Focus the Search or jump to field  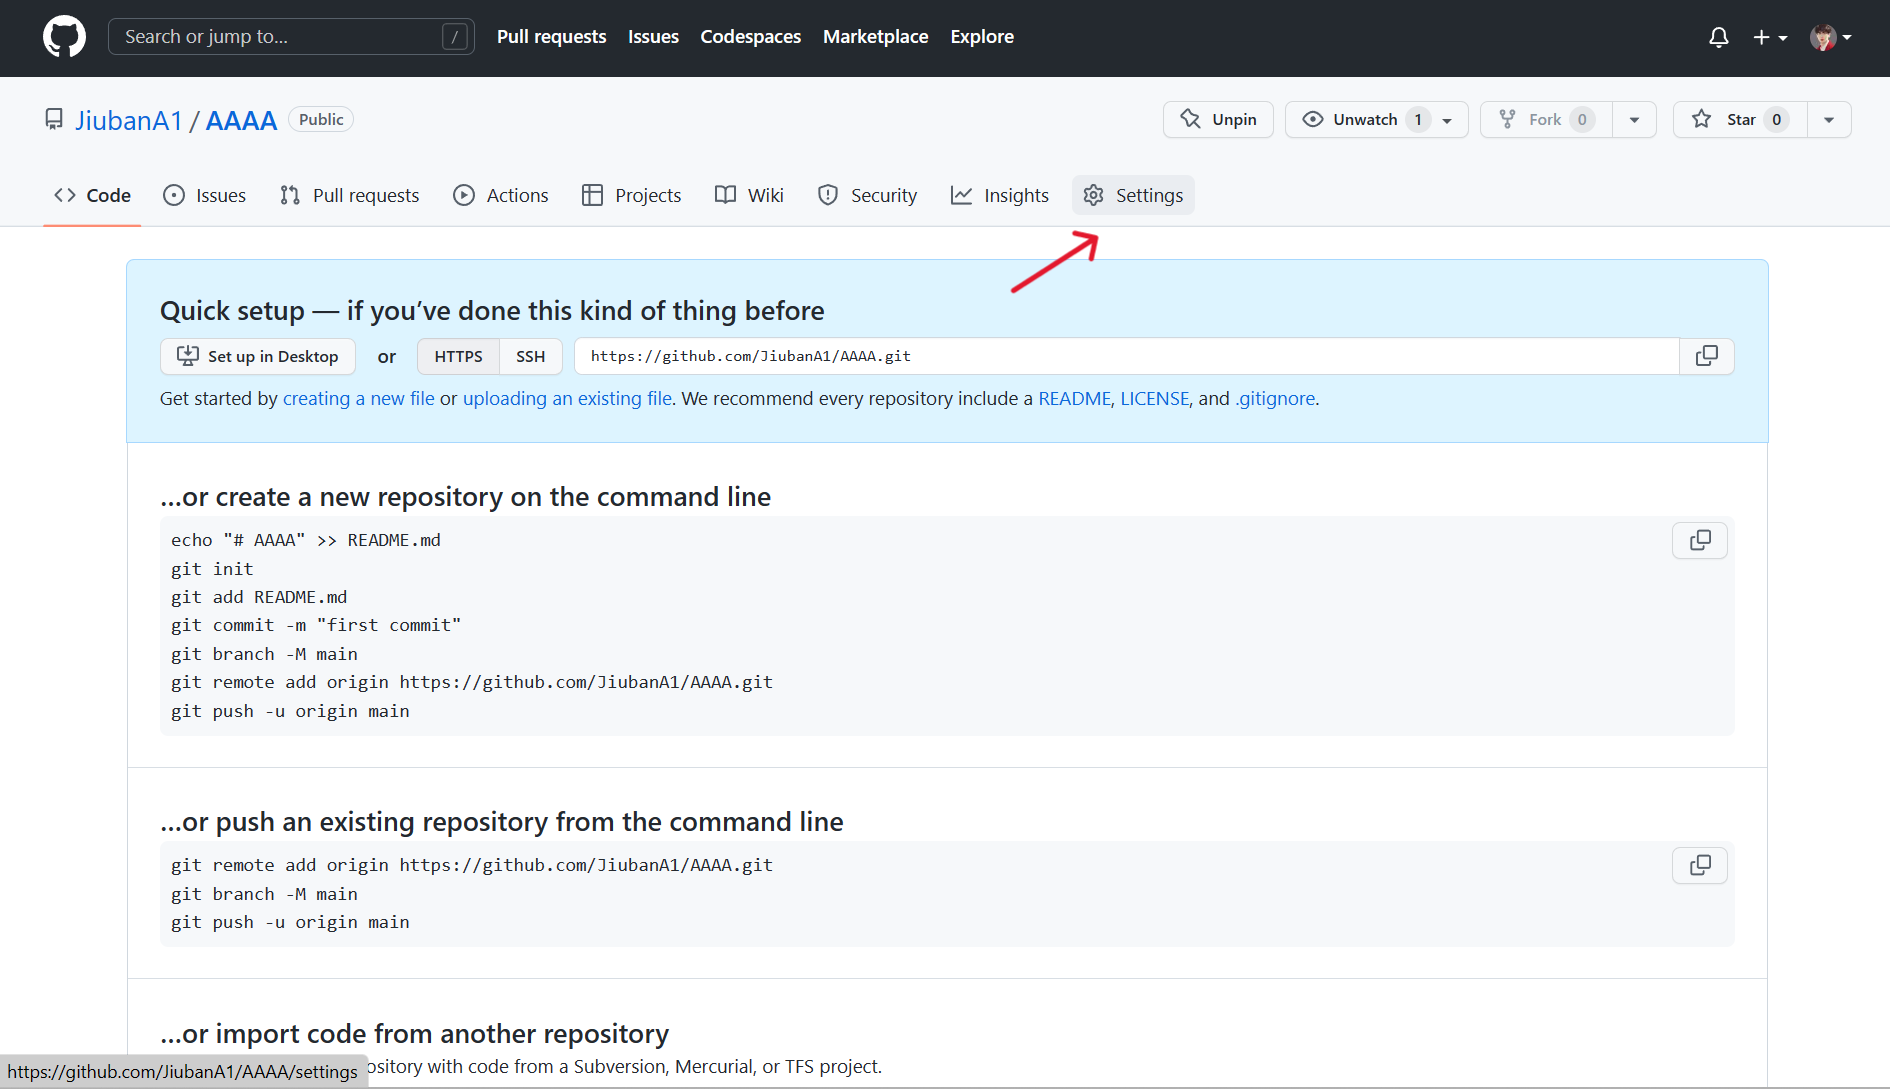(x=291, y=37)
